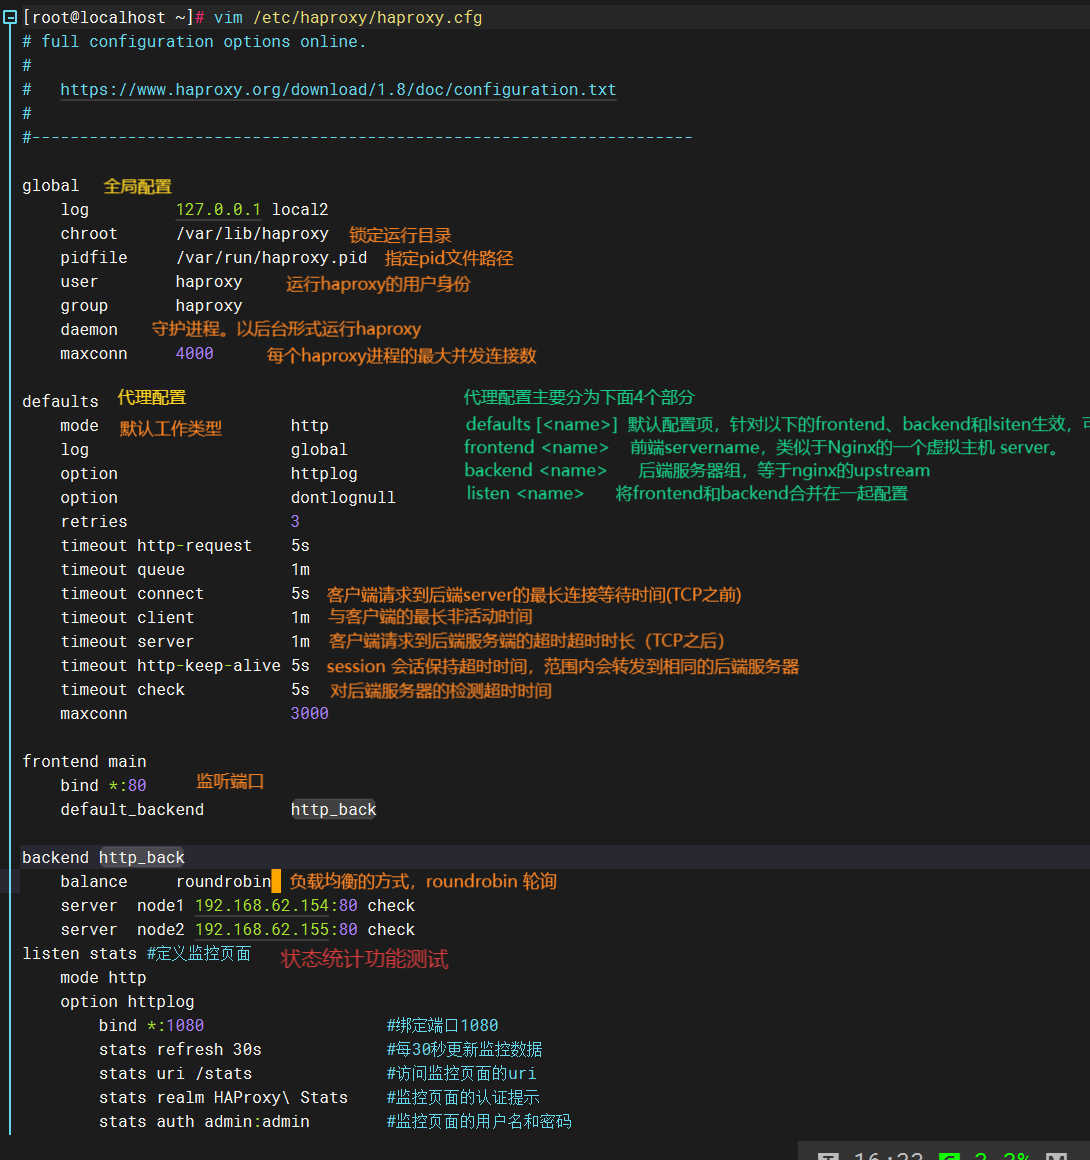This screenshot has width=1090, height=1160.
Task: Click the 'default_backend' keyword
Action: click(132, 809)
